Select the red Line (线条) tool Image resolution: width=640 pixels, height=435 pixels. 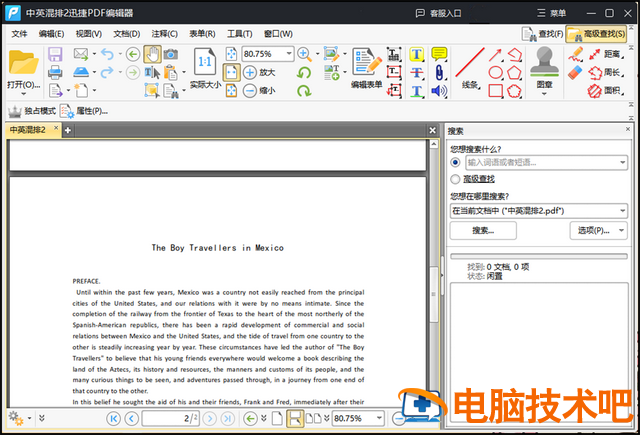470,68
